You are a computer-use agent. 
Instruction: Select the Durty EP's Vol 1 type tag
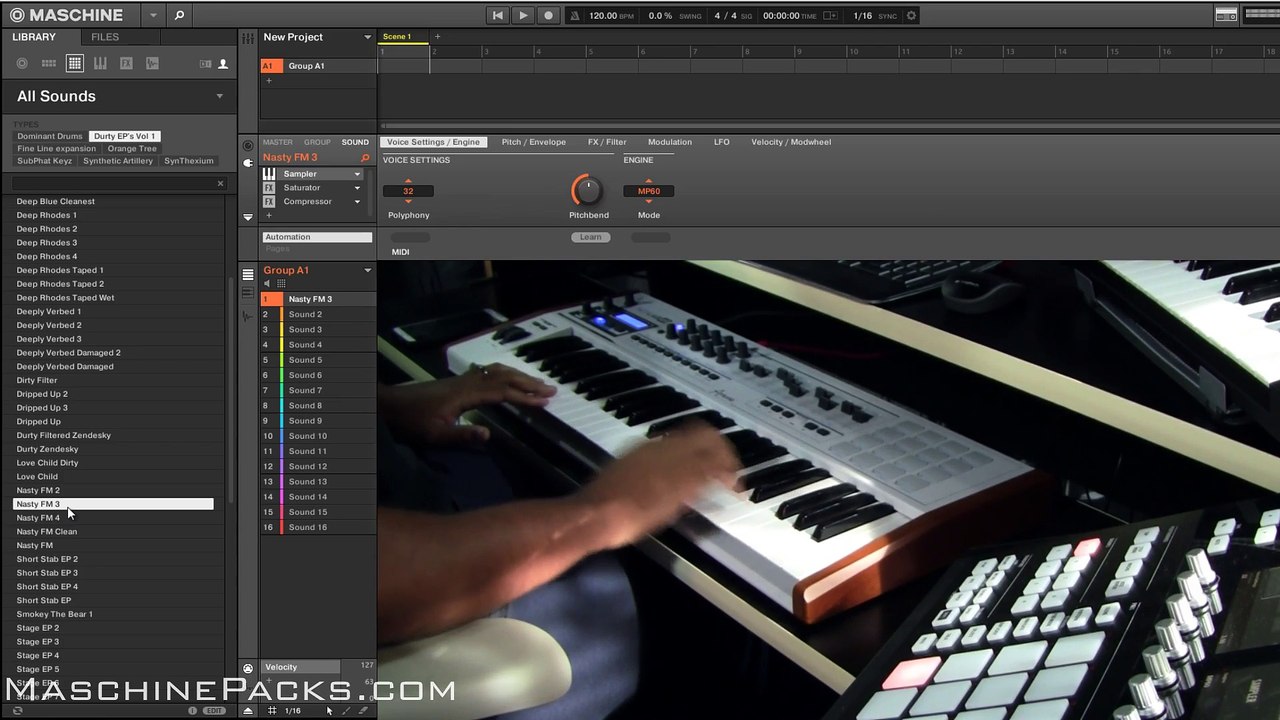tap(125, 136)
